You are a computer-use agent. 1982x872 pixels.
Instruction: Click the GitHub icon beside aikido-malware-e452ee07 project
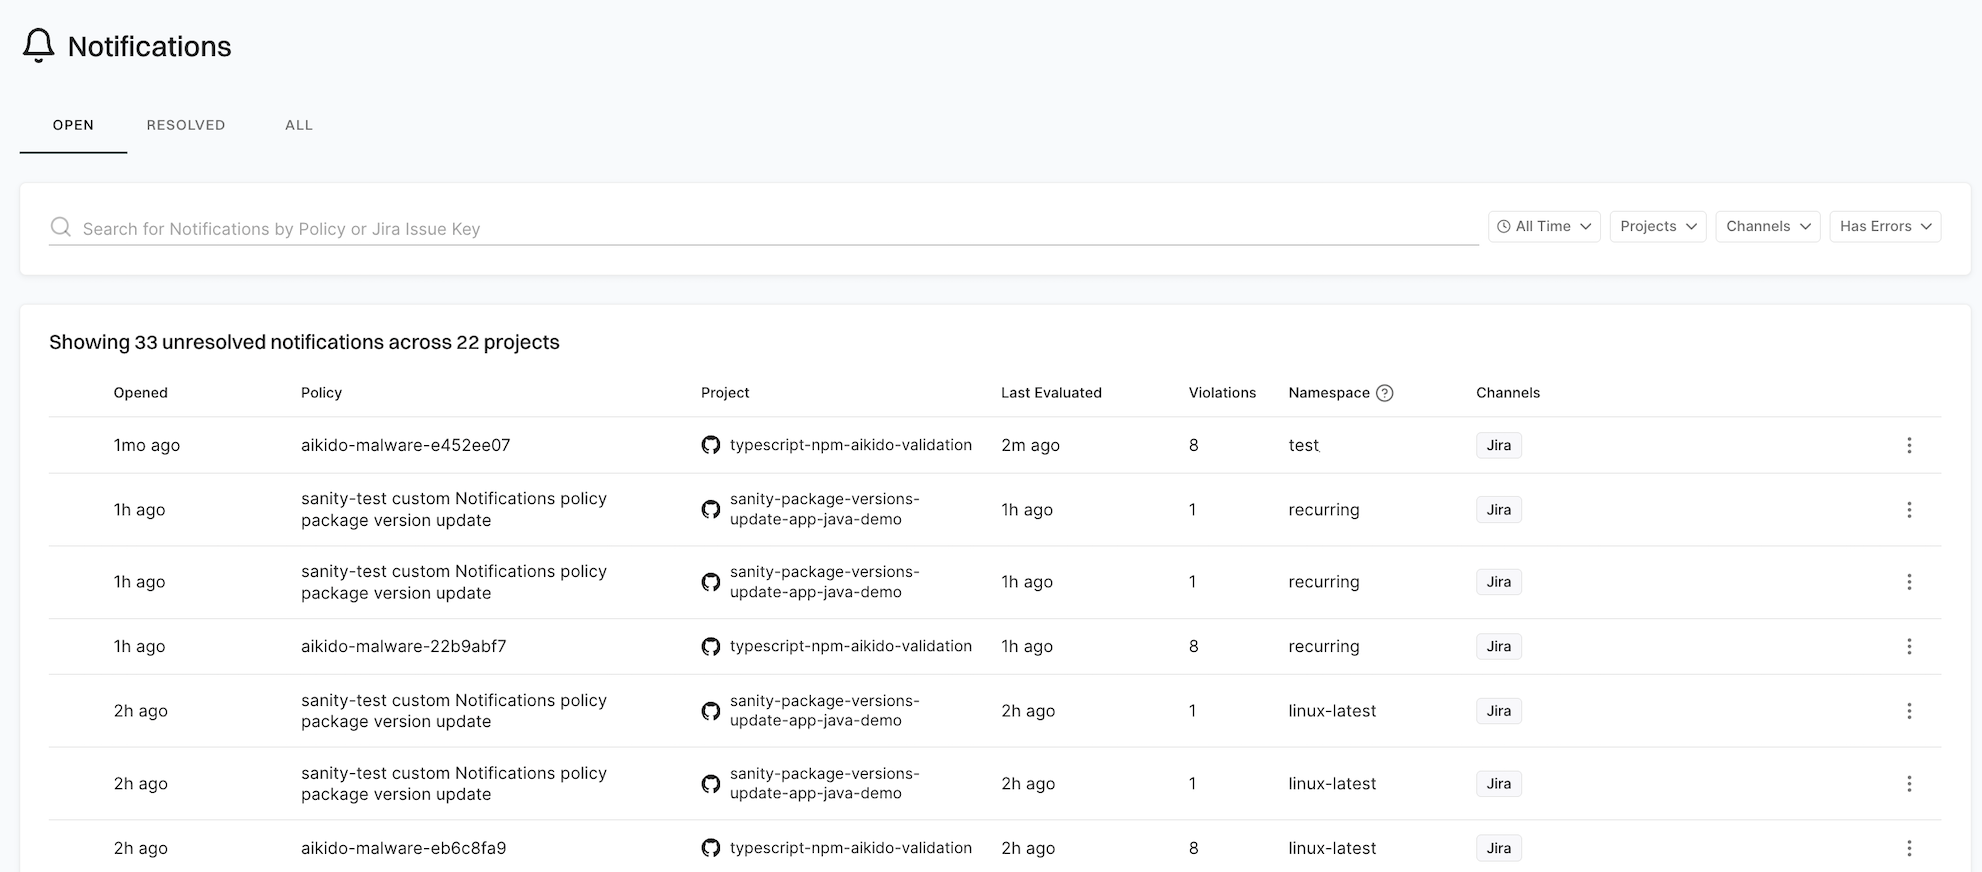[711, 445]
